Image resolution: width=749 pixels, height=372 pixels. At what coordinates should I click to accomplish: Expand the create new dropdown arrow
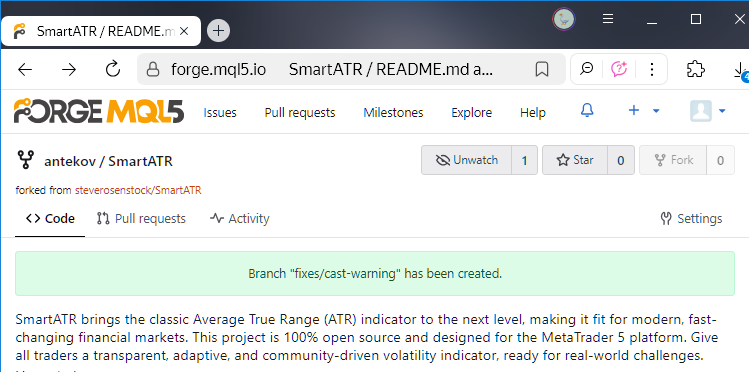click(656, 111)
